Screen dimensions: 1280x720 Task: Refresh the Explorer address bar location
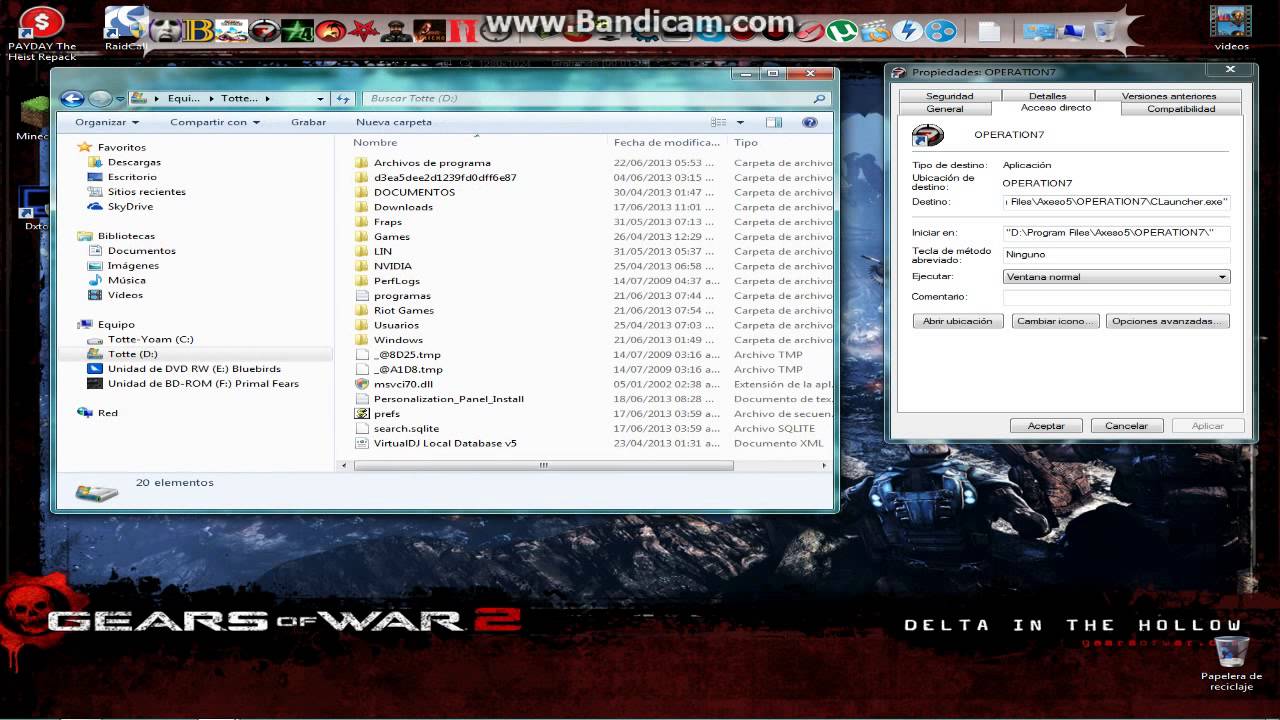(x=343, y=98)
